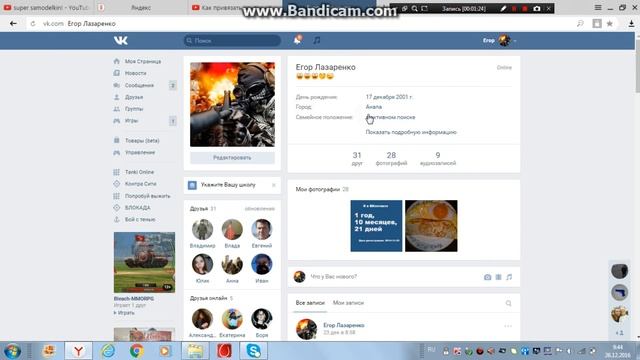
Task: Click Показать подробную информацию link
Action: pyautogui.click(x=411, y=132)
